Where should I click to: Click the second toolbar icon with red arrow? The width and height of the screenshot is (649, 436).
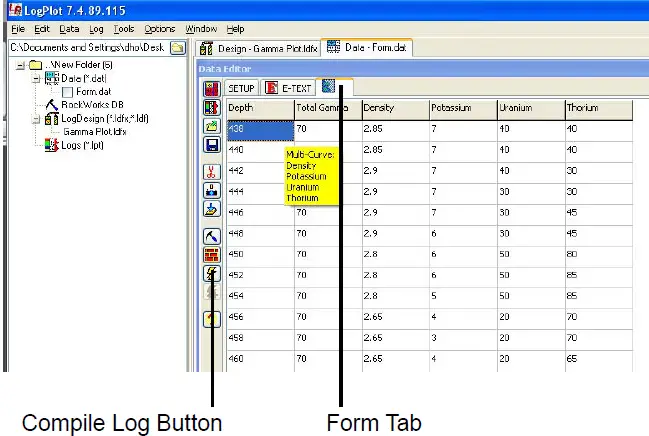coord(212,107)
